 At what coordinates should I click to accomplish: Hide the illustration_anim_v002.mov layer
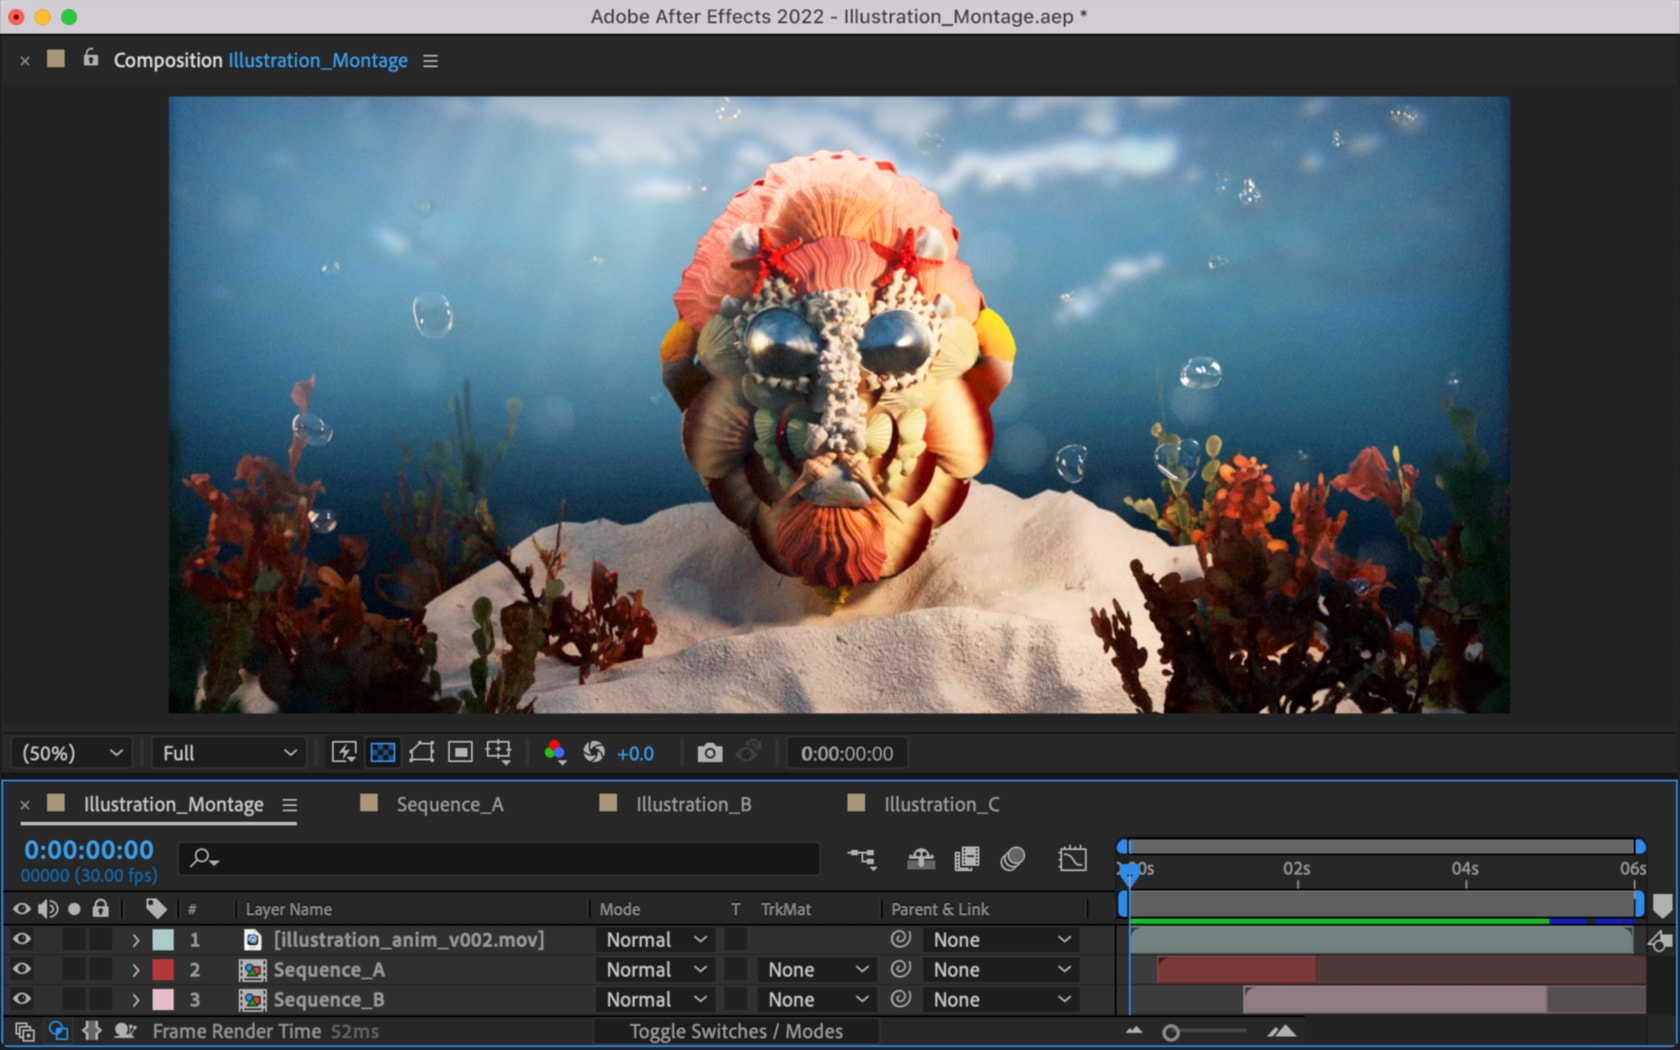[x=21, y=939]
